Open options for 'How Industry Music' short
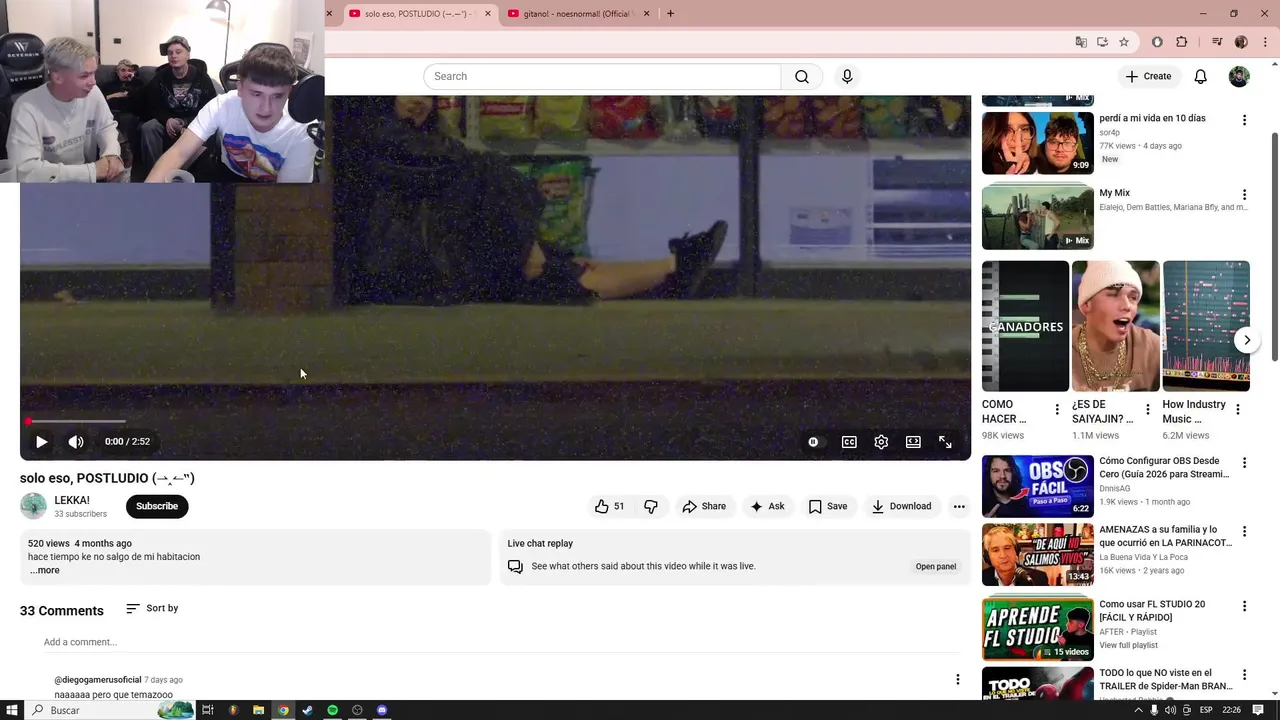 click(x=1238, y=410)
